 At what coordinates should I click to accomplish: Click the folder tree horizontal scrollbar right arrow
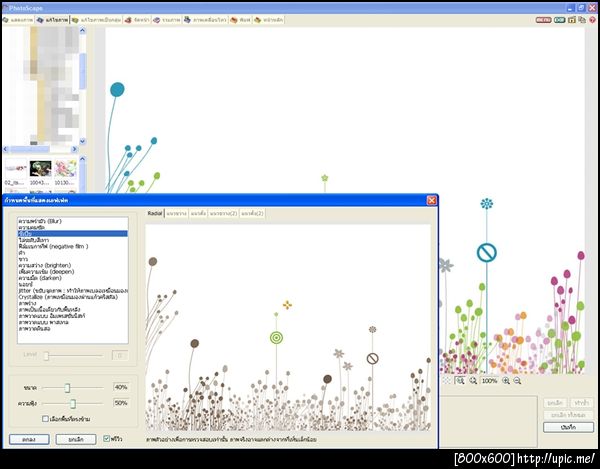(x=74, y=149)
